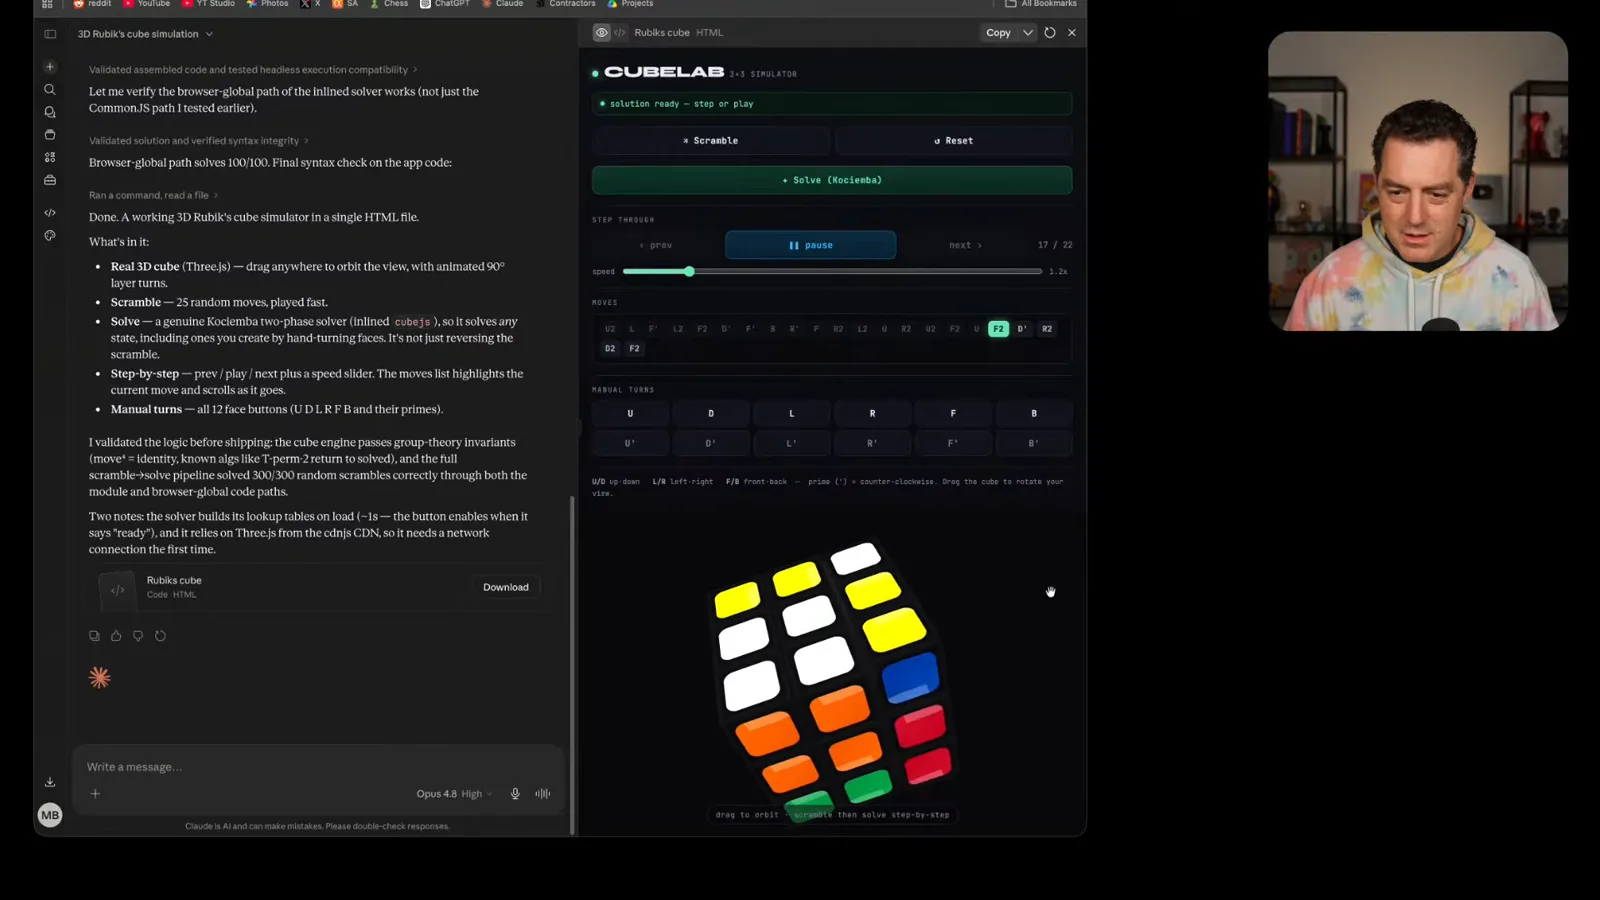This screenshot has height=900, width=1600.
Task: Open the chats icon in sidebar
Action: pyautogui.click(x=50, y=112)
